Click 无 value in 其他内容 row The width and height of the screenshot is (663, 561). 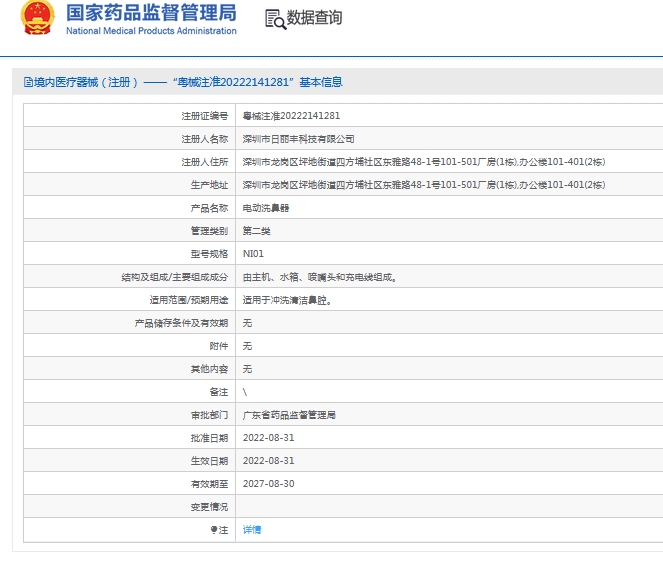tap(247, 369)
